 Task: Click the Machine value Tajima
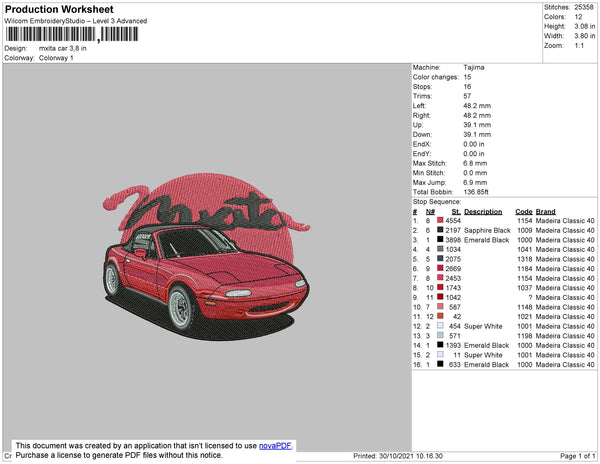coord(475,68)
